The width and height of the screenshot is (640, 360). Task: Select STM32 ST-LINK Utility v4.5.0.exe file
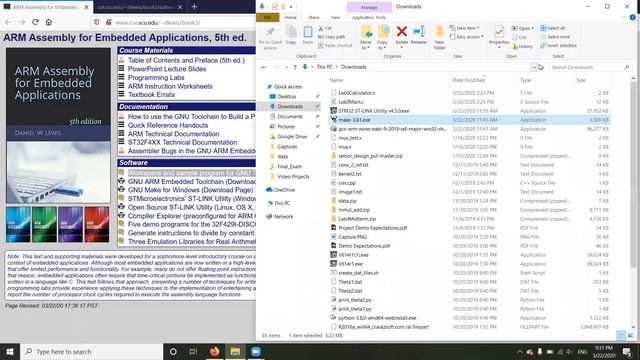click(373, 111)
